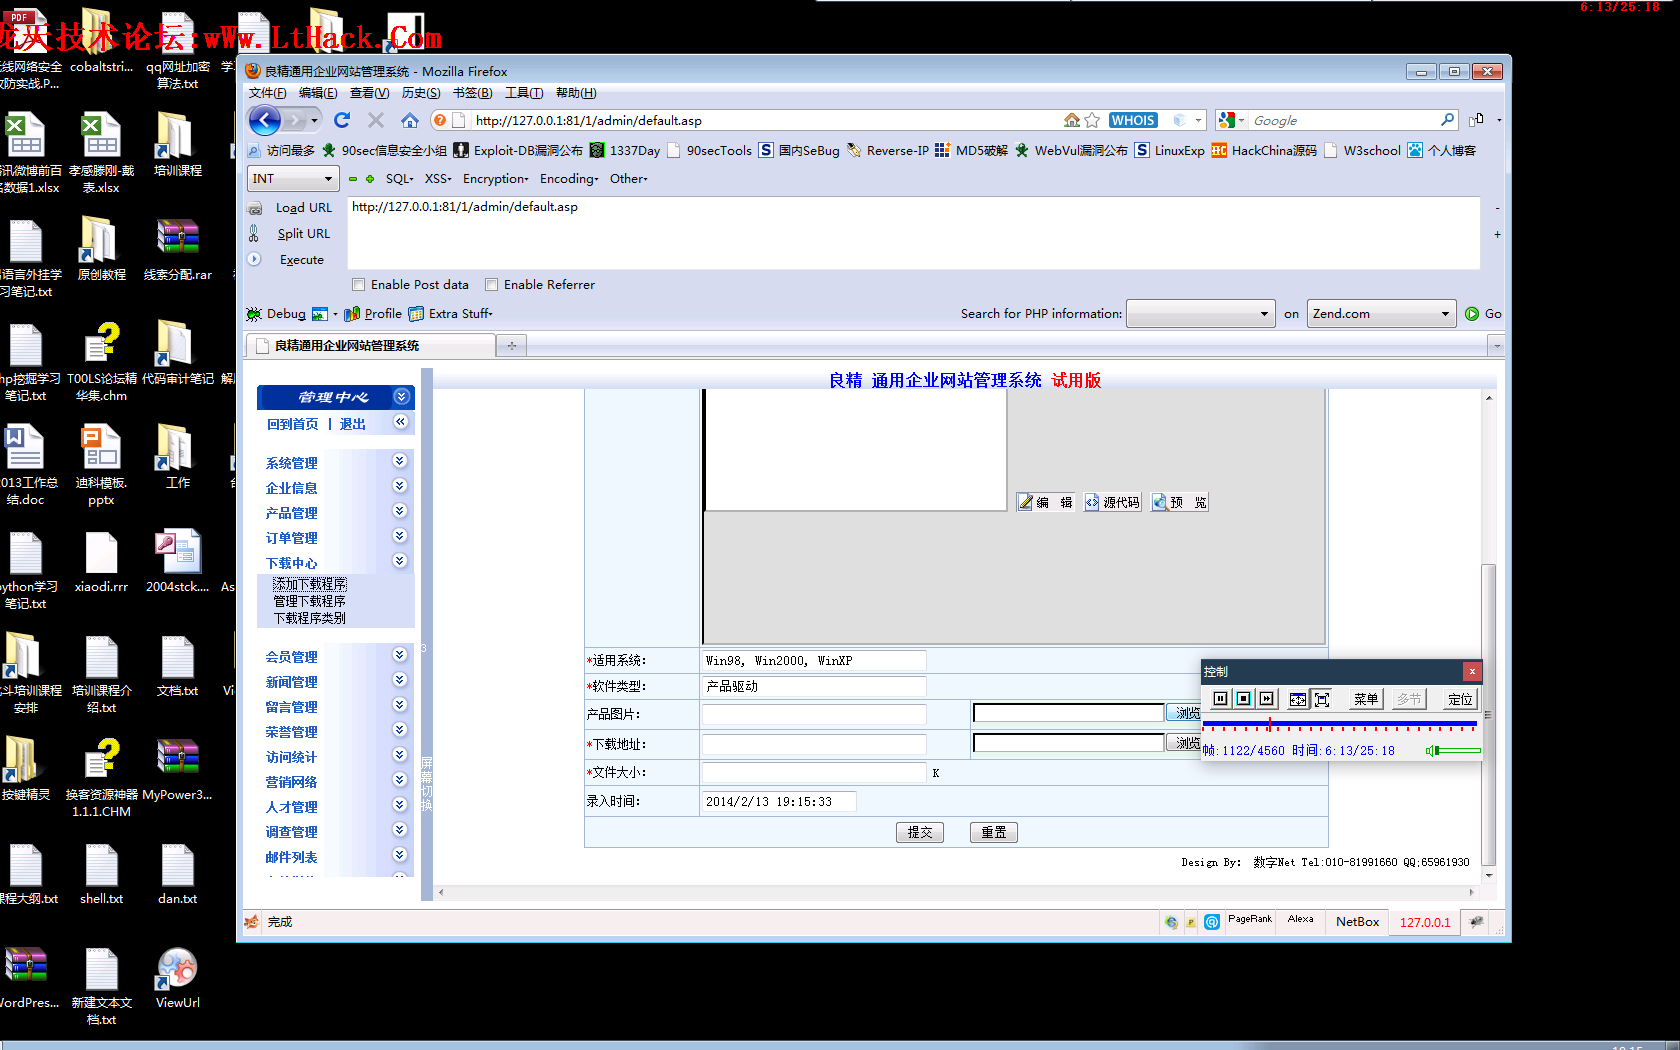
Task: Click 下载程序类别 sidebar link
Action: point(309,618)
